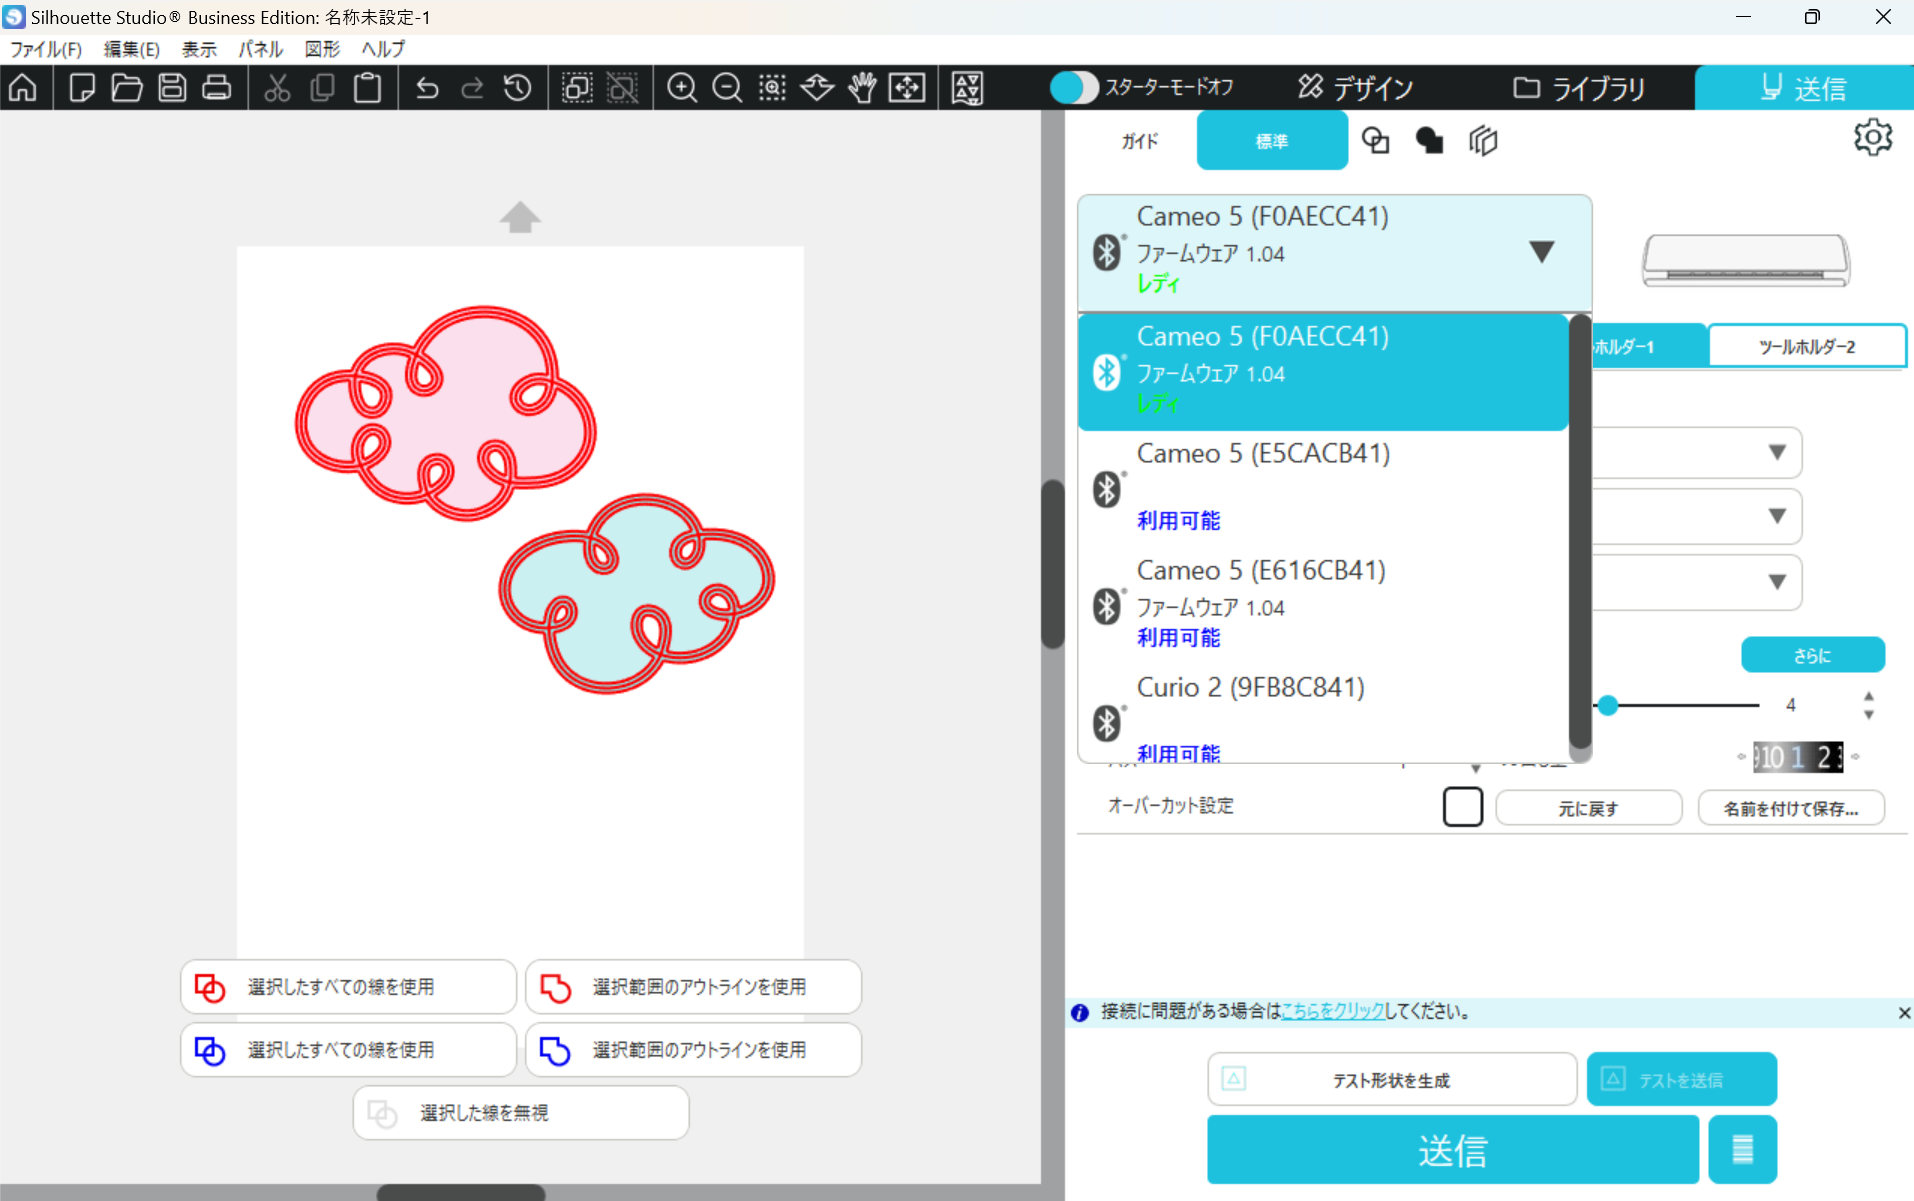This screenshot has width=1914, height=1201.
Task: Open the text style AZ icon
Action: point(967,88)
